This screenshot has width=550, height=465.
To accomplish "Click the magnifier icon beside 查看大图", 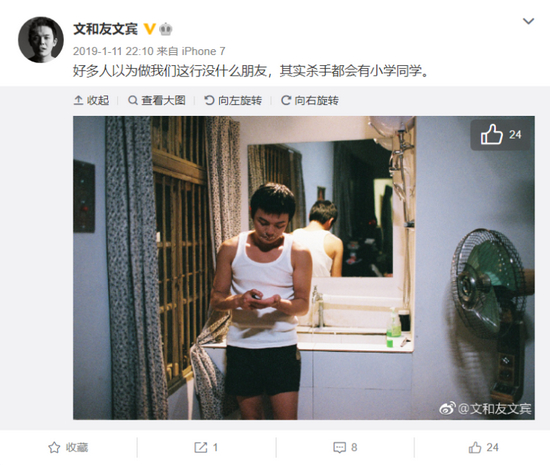I will (x=133, y=101).
